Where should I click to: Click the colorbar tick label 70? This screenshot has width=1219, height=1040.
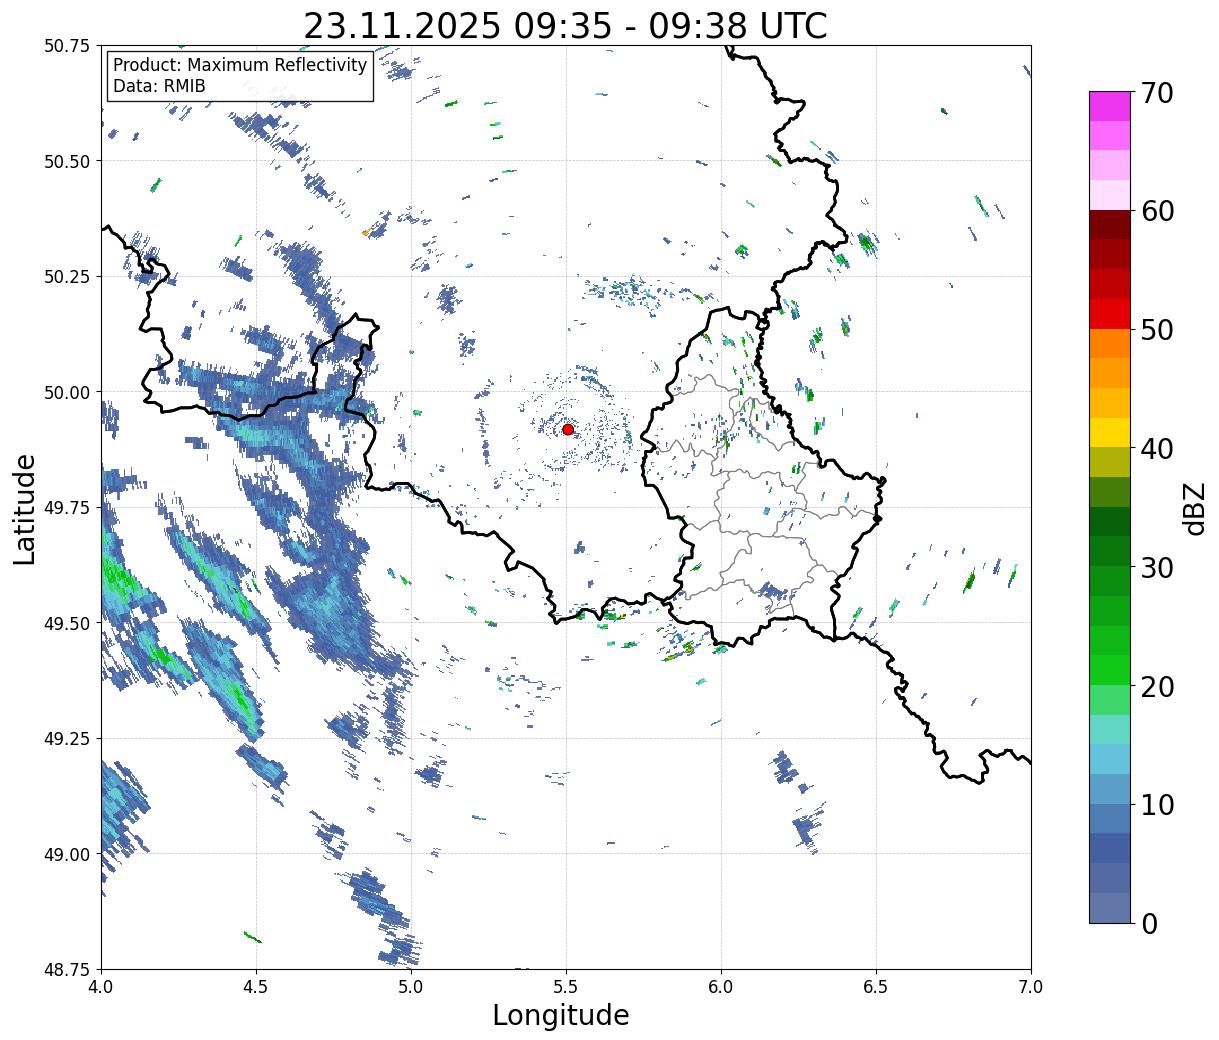point(1157,93)
